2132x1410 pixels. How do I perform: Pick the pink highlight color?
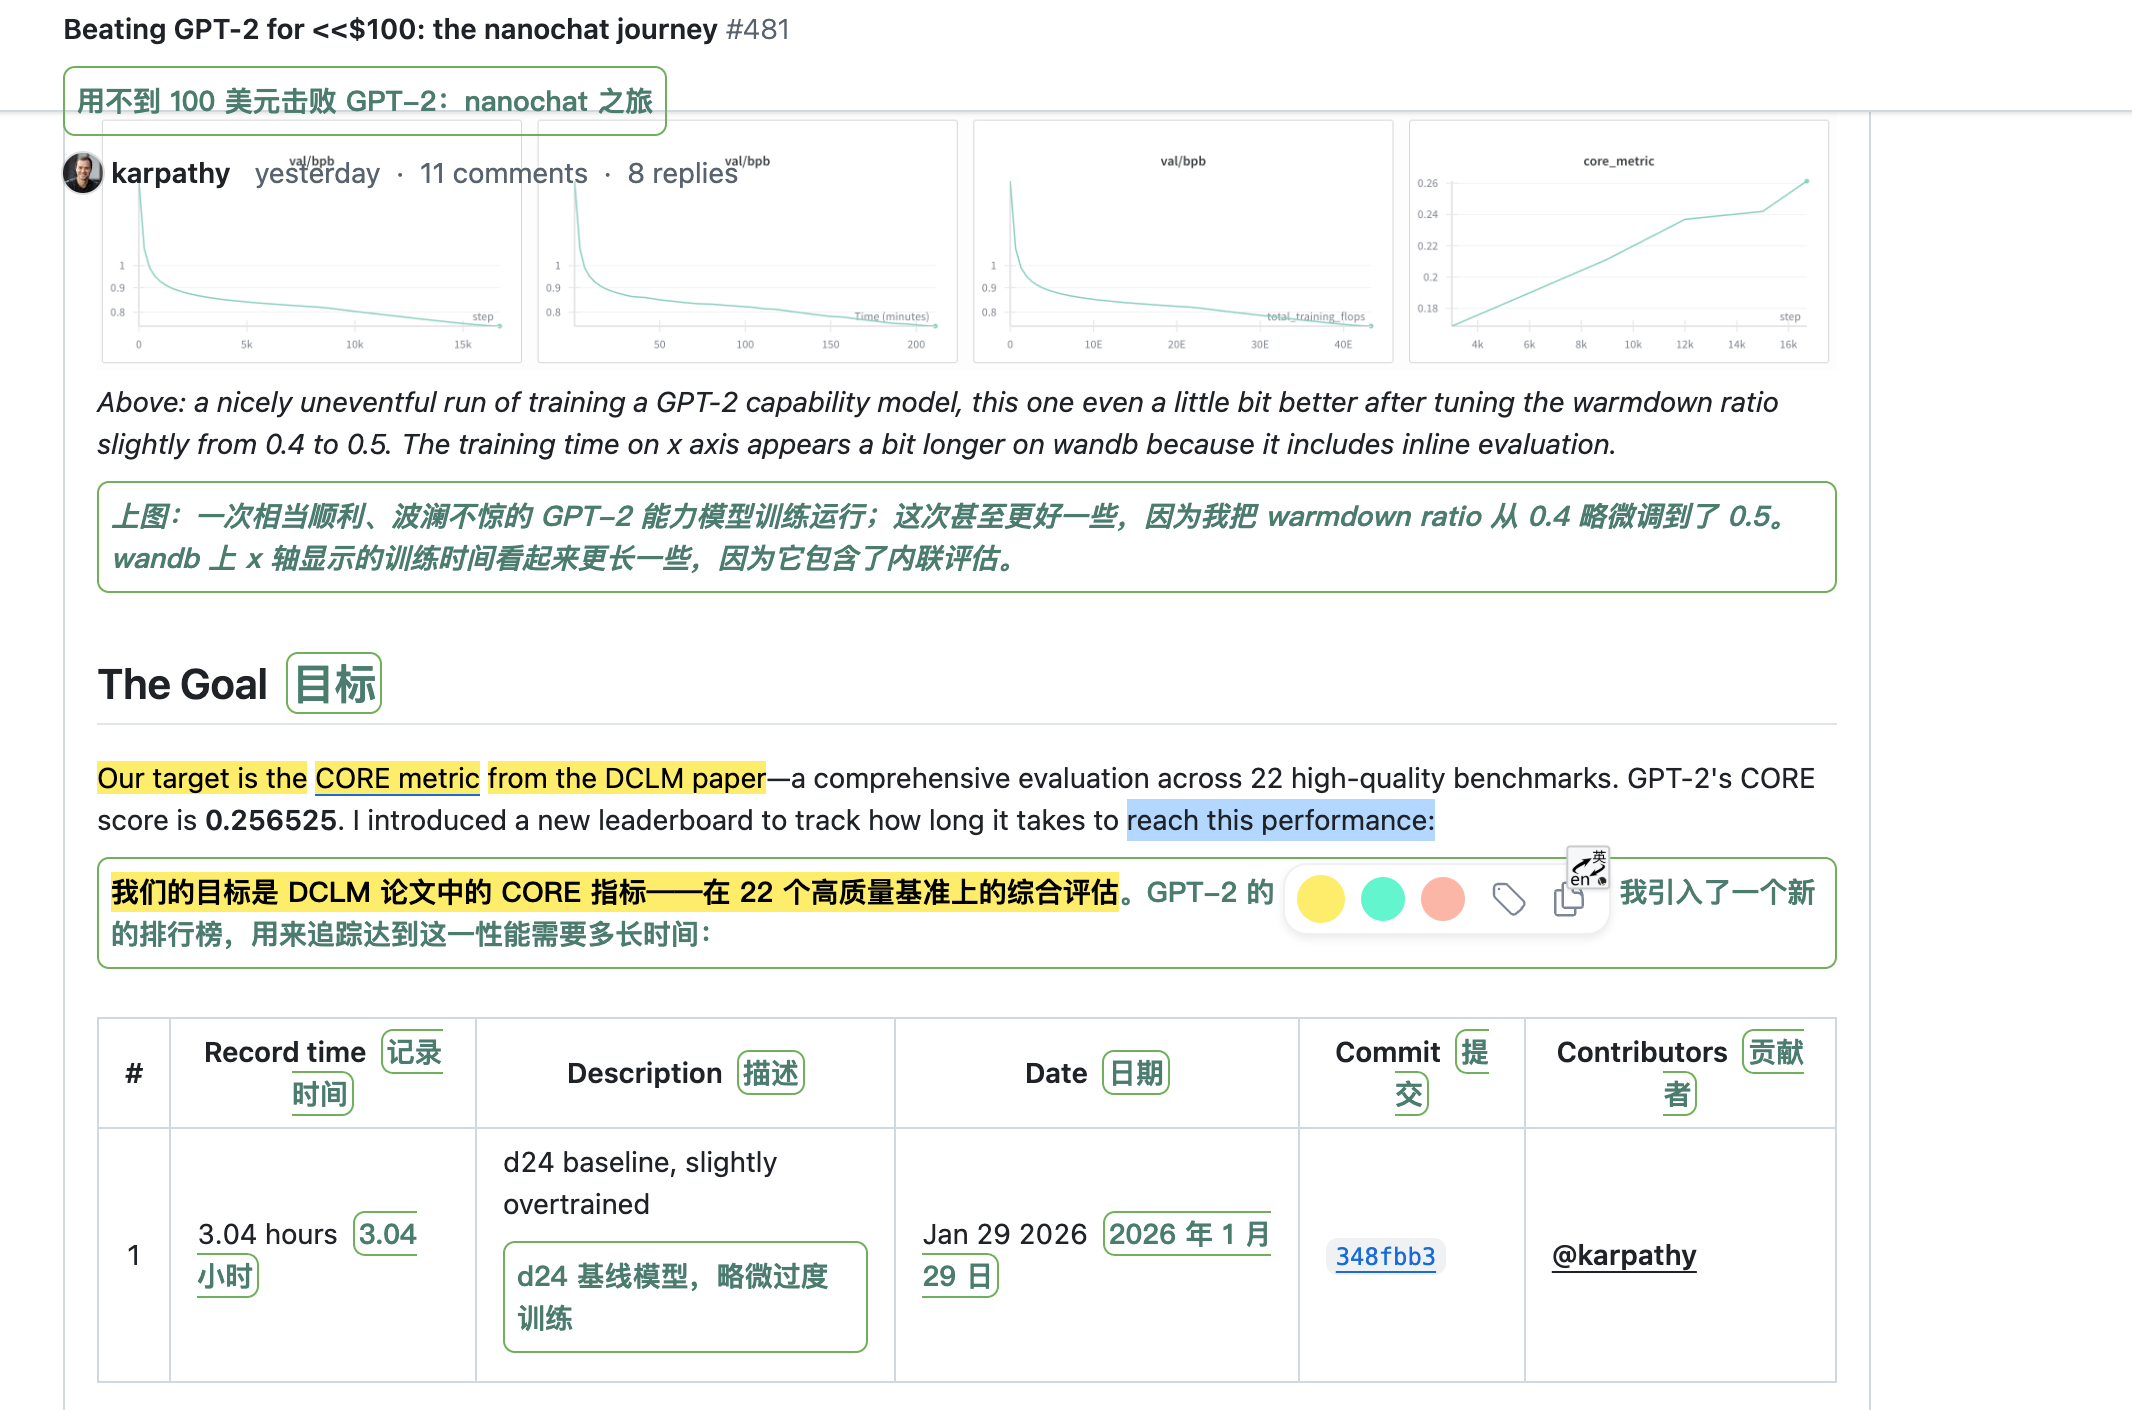1442,898
